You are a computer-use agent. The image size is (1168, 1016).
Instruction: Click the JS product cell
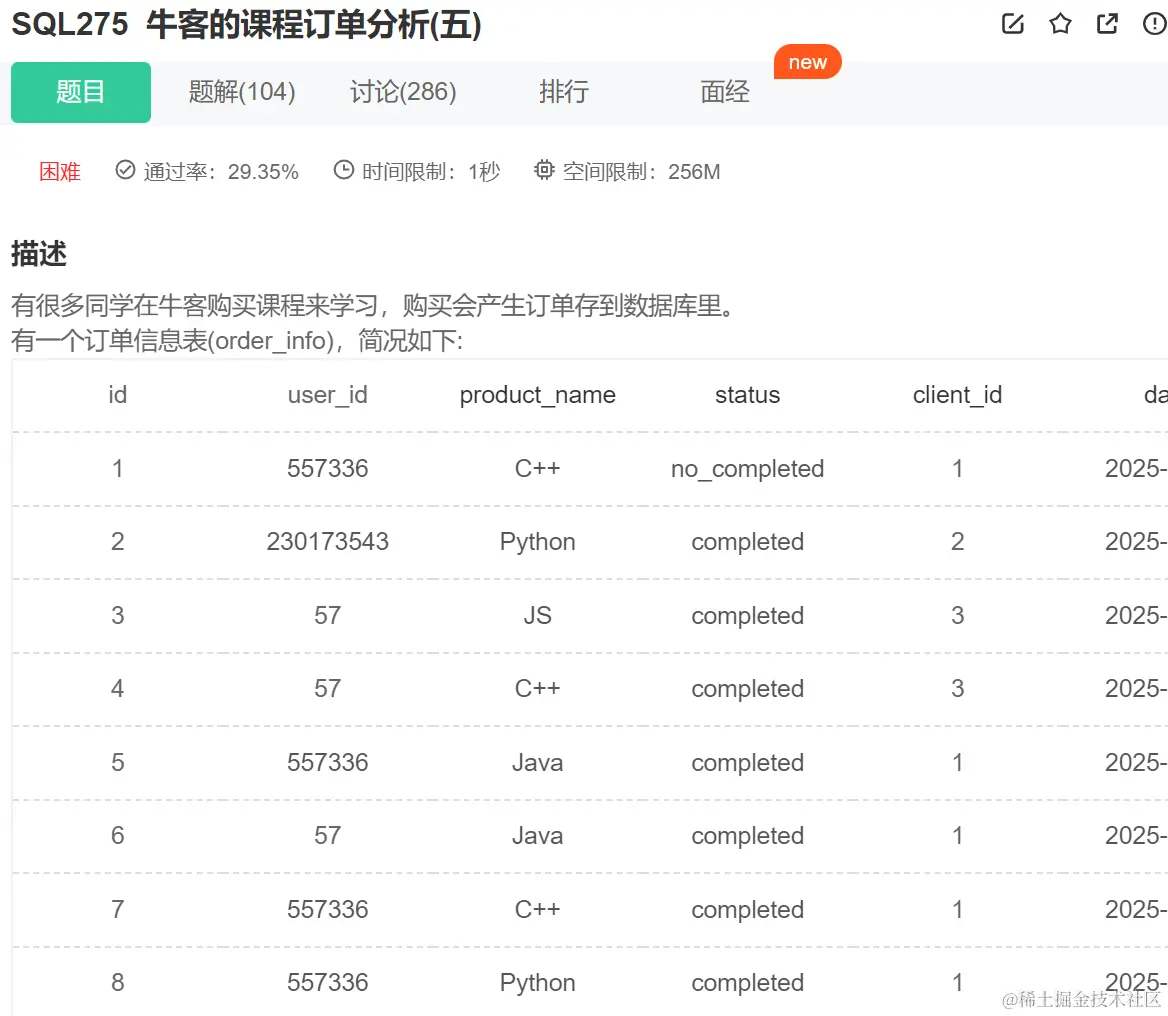click(538, 615)
